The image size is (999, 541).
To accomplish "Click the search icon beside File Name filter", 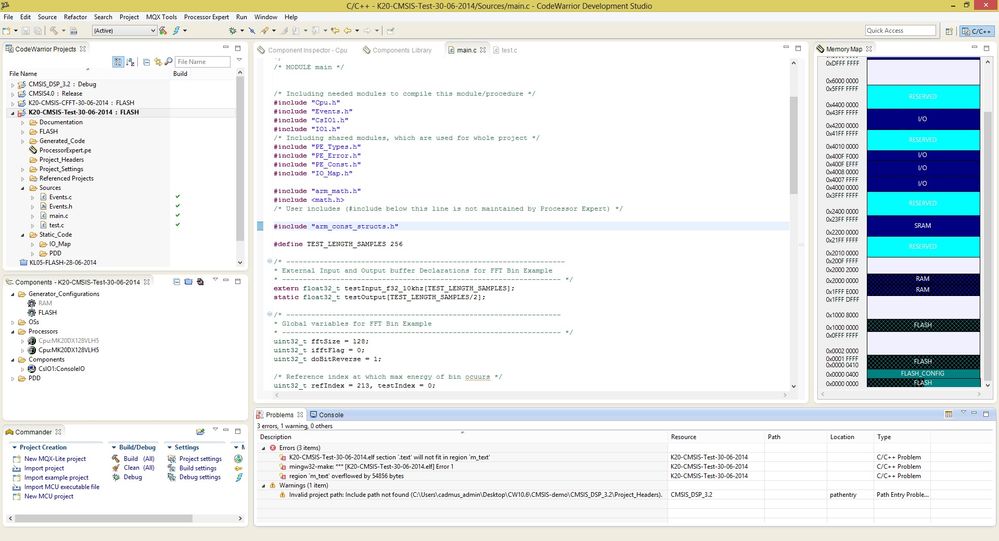I will (169, 62).
